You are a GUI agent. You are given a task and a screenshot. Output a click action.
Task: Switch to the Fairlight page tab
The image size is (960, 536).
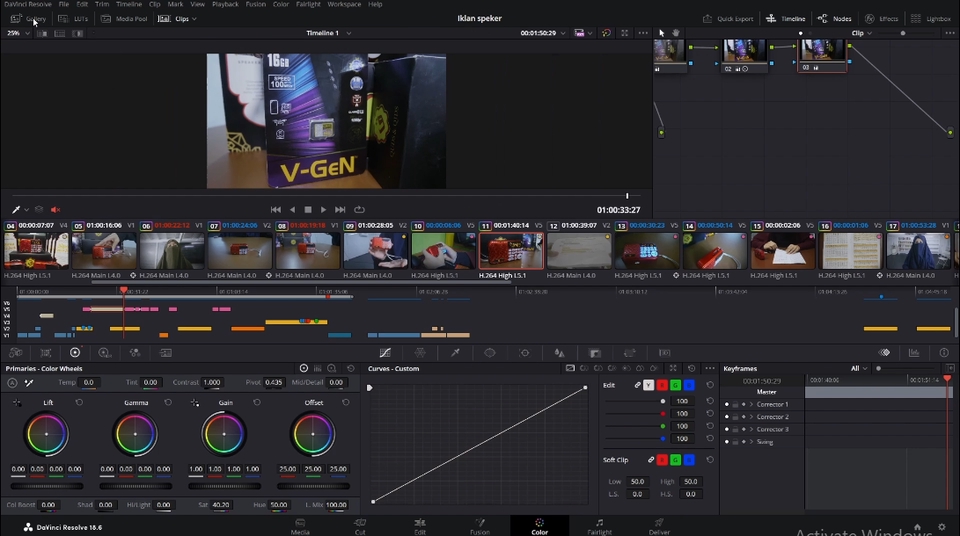(599, 526)
